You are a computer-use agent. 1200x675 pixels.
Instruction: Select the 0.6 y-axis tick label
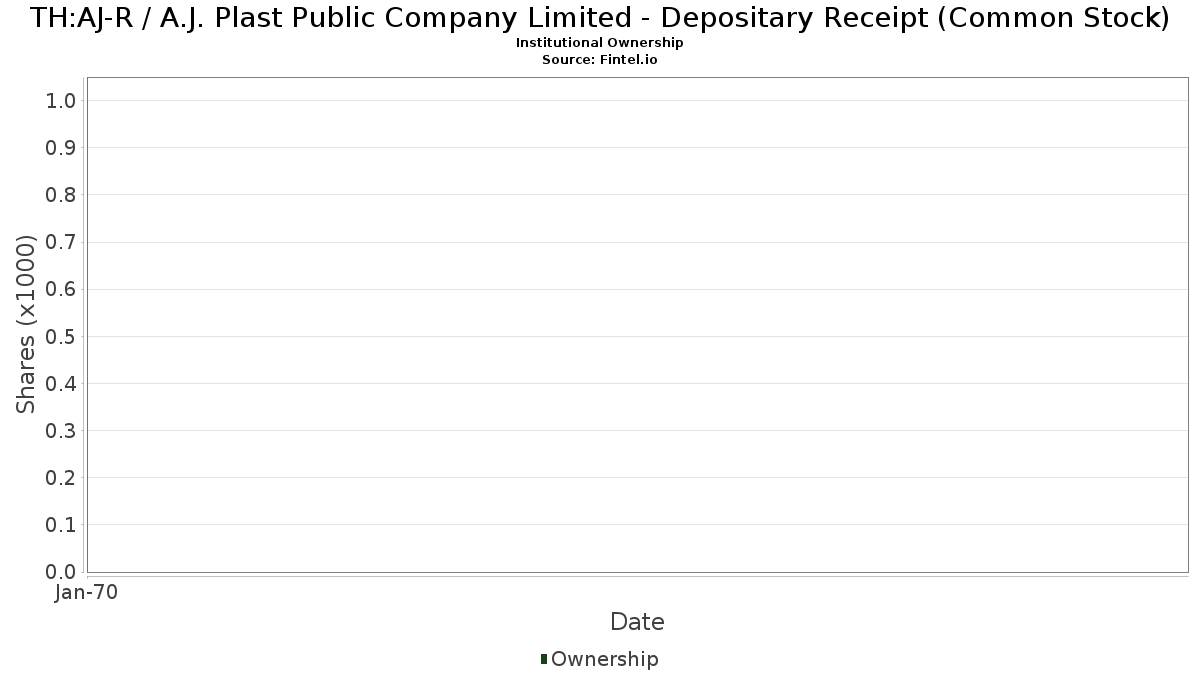click(x=61, y=289)
